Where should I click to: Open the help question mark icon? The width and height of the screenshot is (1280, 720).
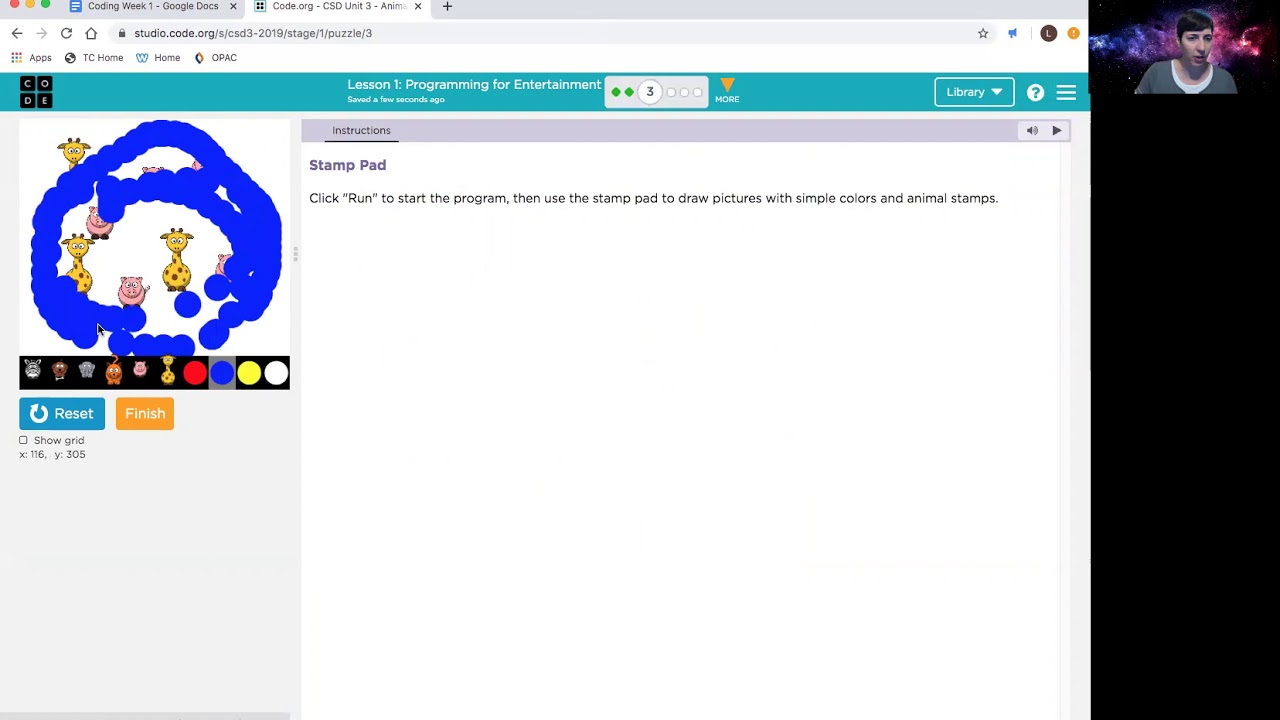[1036, 92]
